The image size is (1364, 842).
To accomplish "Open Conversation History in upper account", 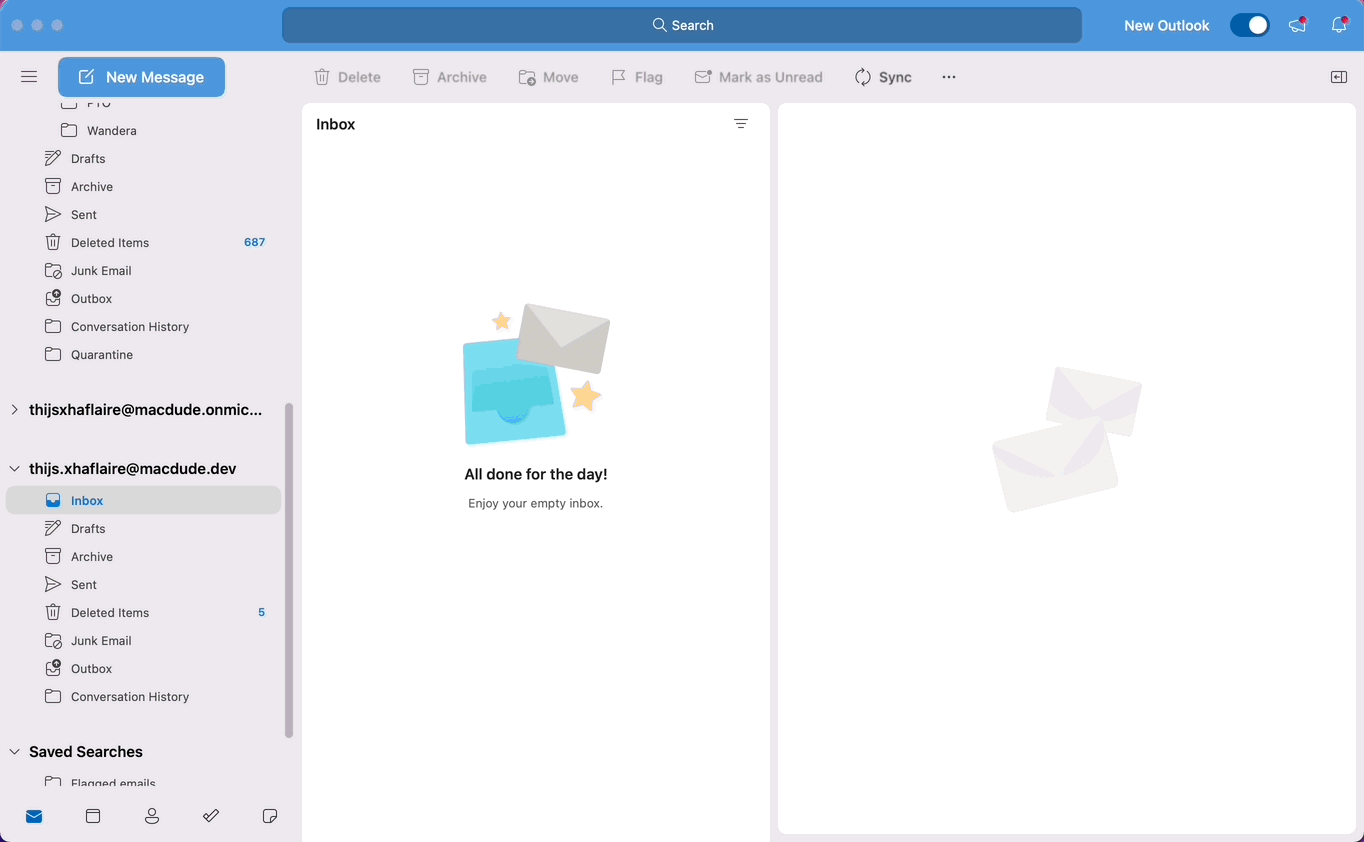I will tap(143, 327).
